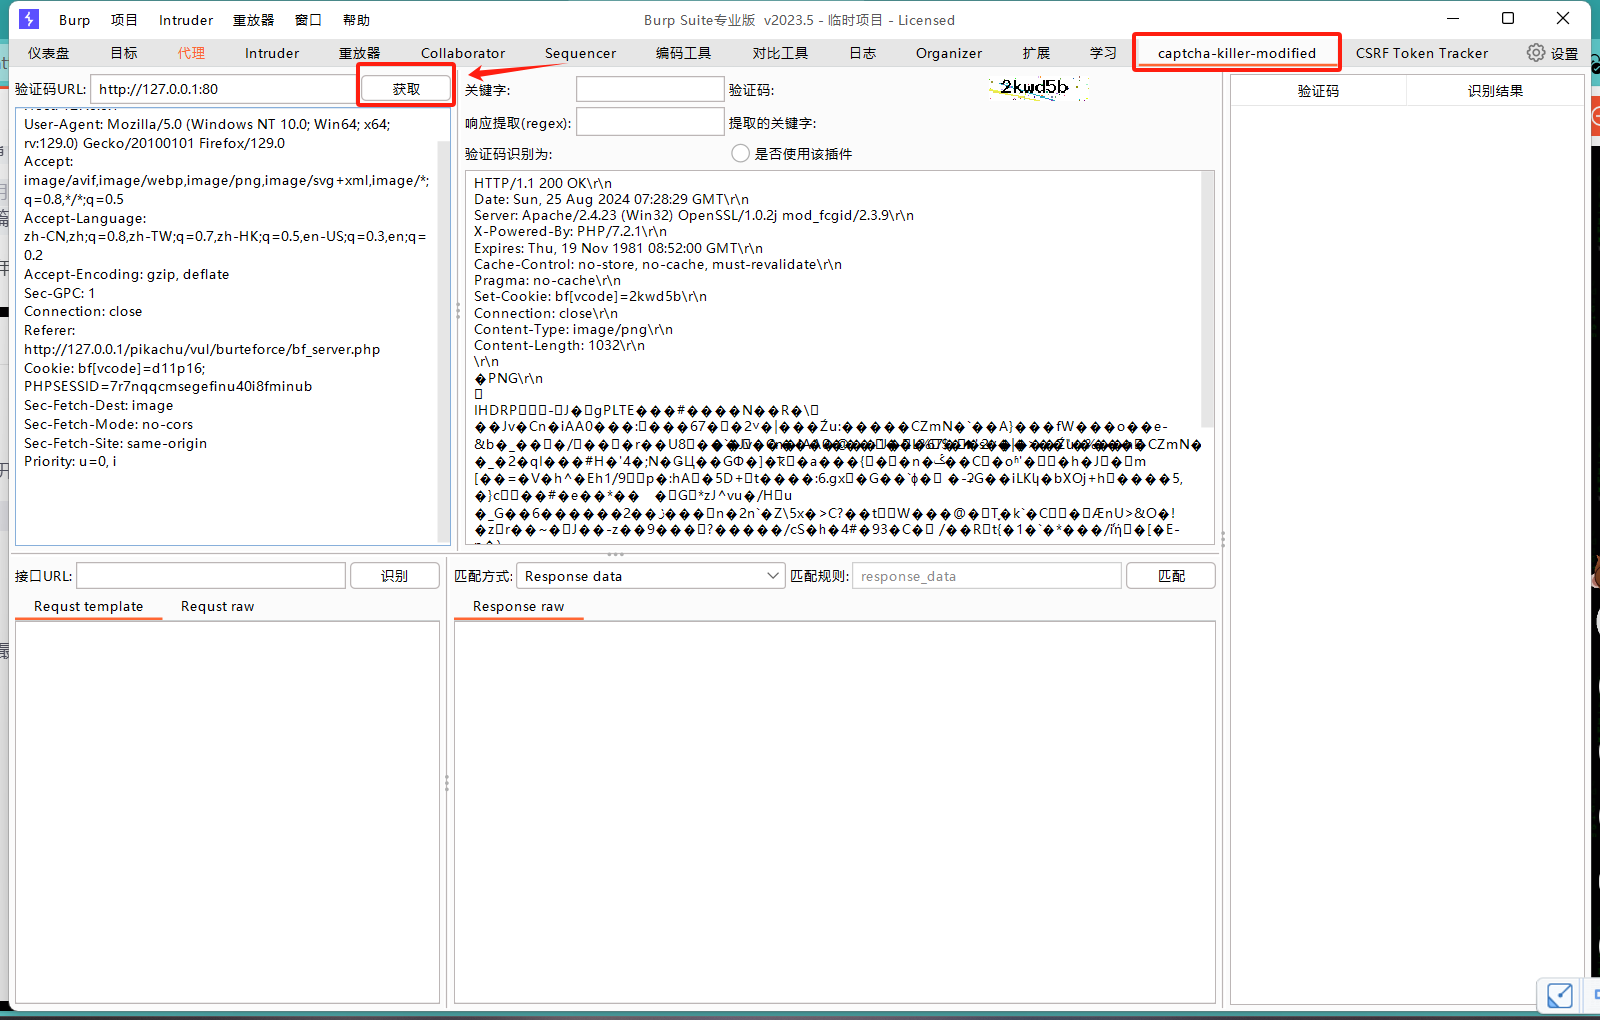Switch to the 学习 tab
Image resolution: width=1600 pixels, height=1020 pixels.
(1103, 53)
